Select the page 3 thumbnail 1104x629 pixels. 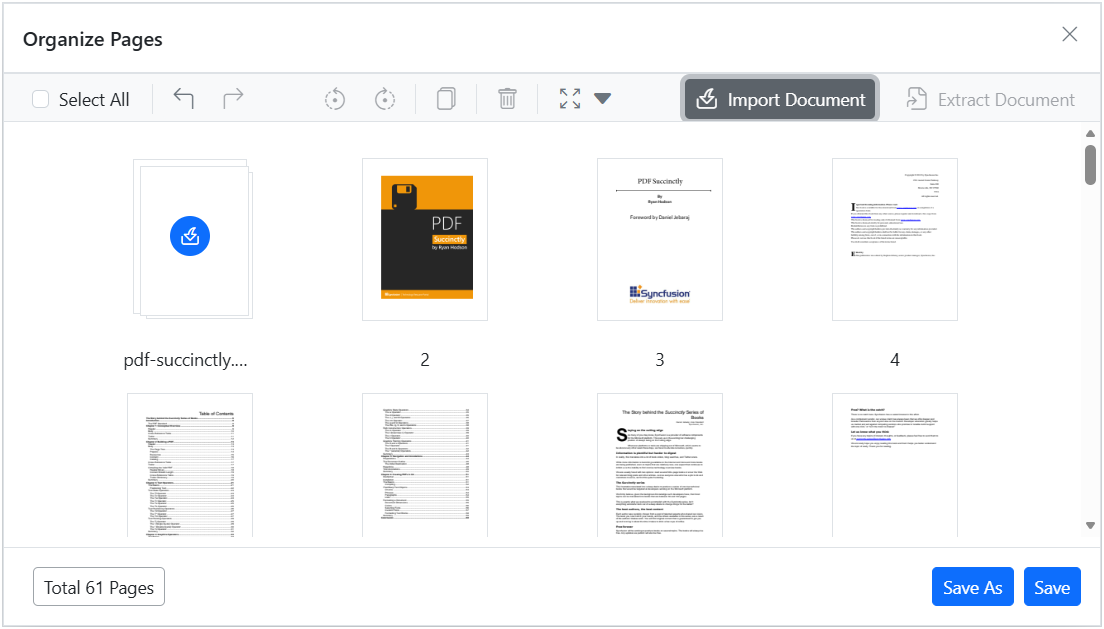pos(660,239)
